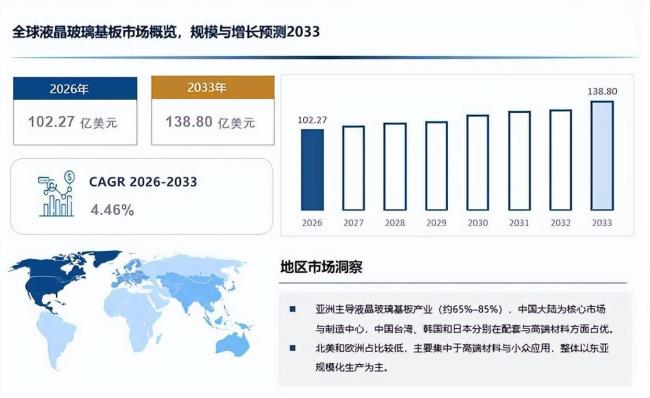Click the 102.27 label above bar
The image size is (650, 398).
tap(312, 120)
